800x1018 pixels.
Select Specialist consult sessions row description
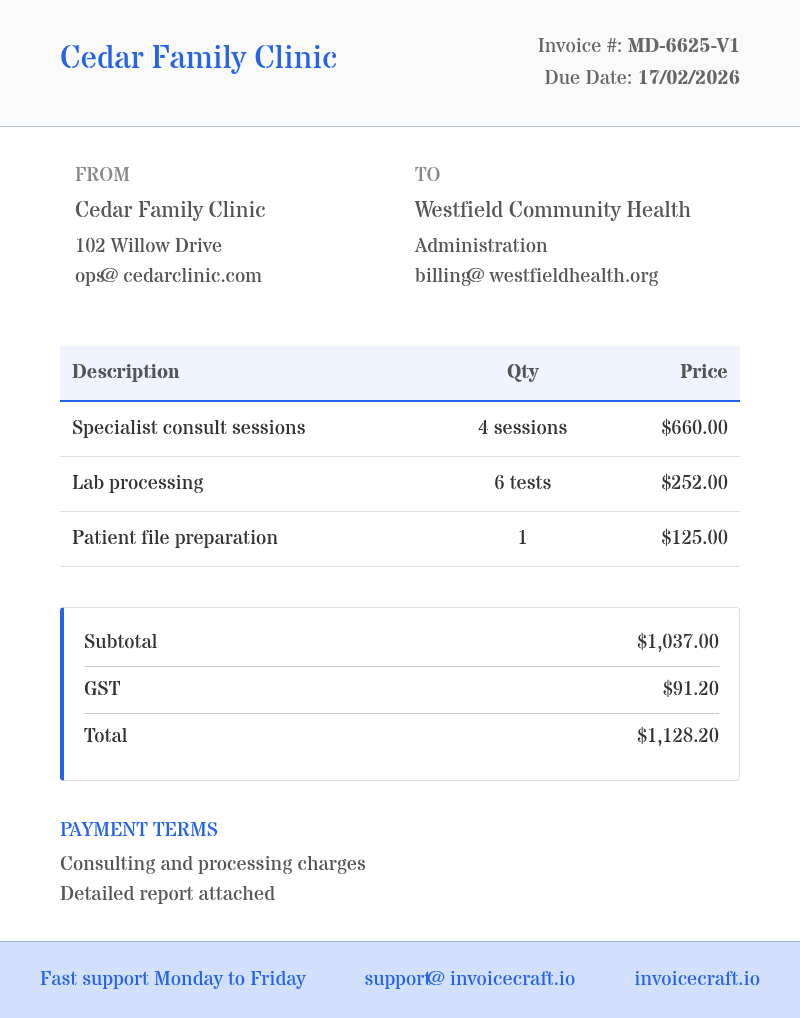(x=188, y=428)
